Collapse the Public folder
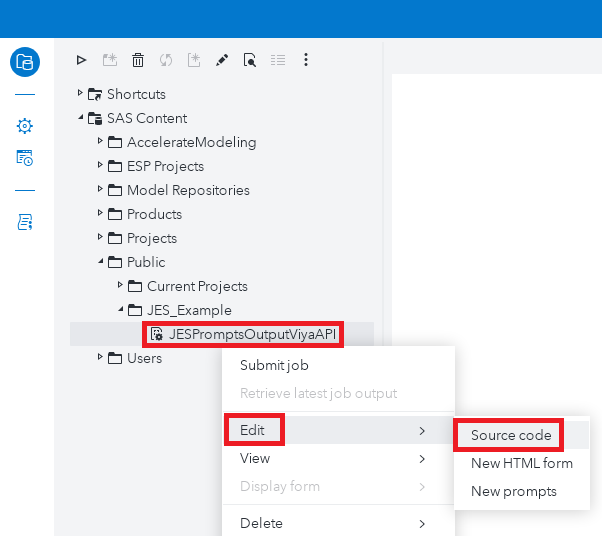This screenshot has height=536, width=602. point(101,261)
